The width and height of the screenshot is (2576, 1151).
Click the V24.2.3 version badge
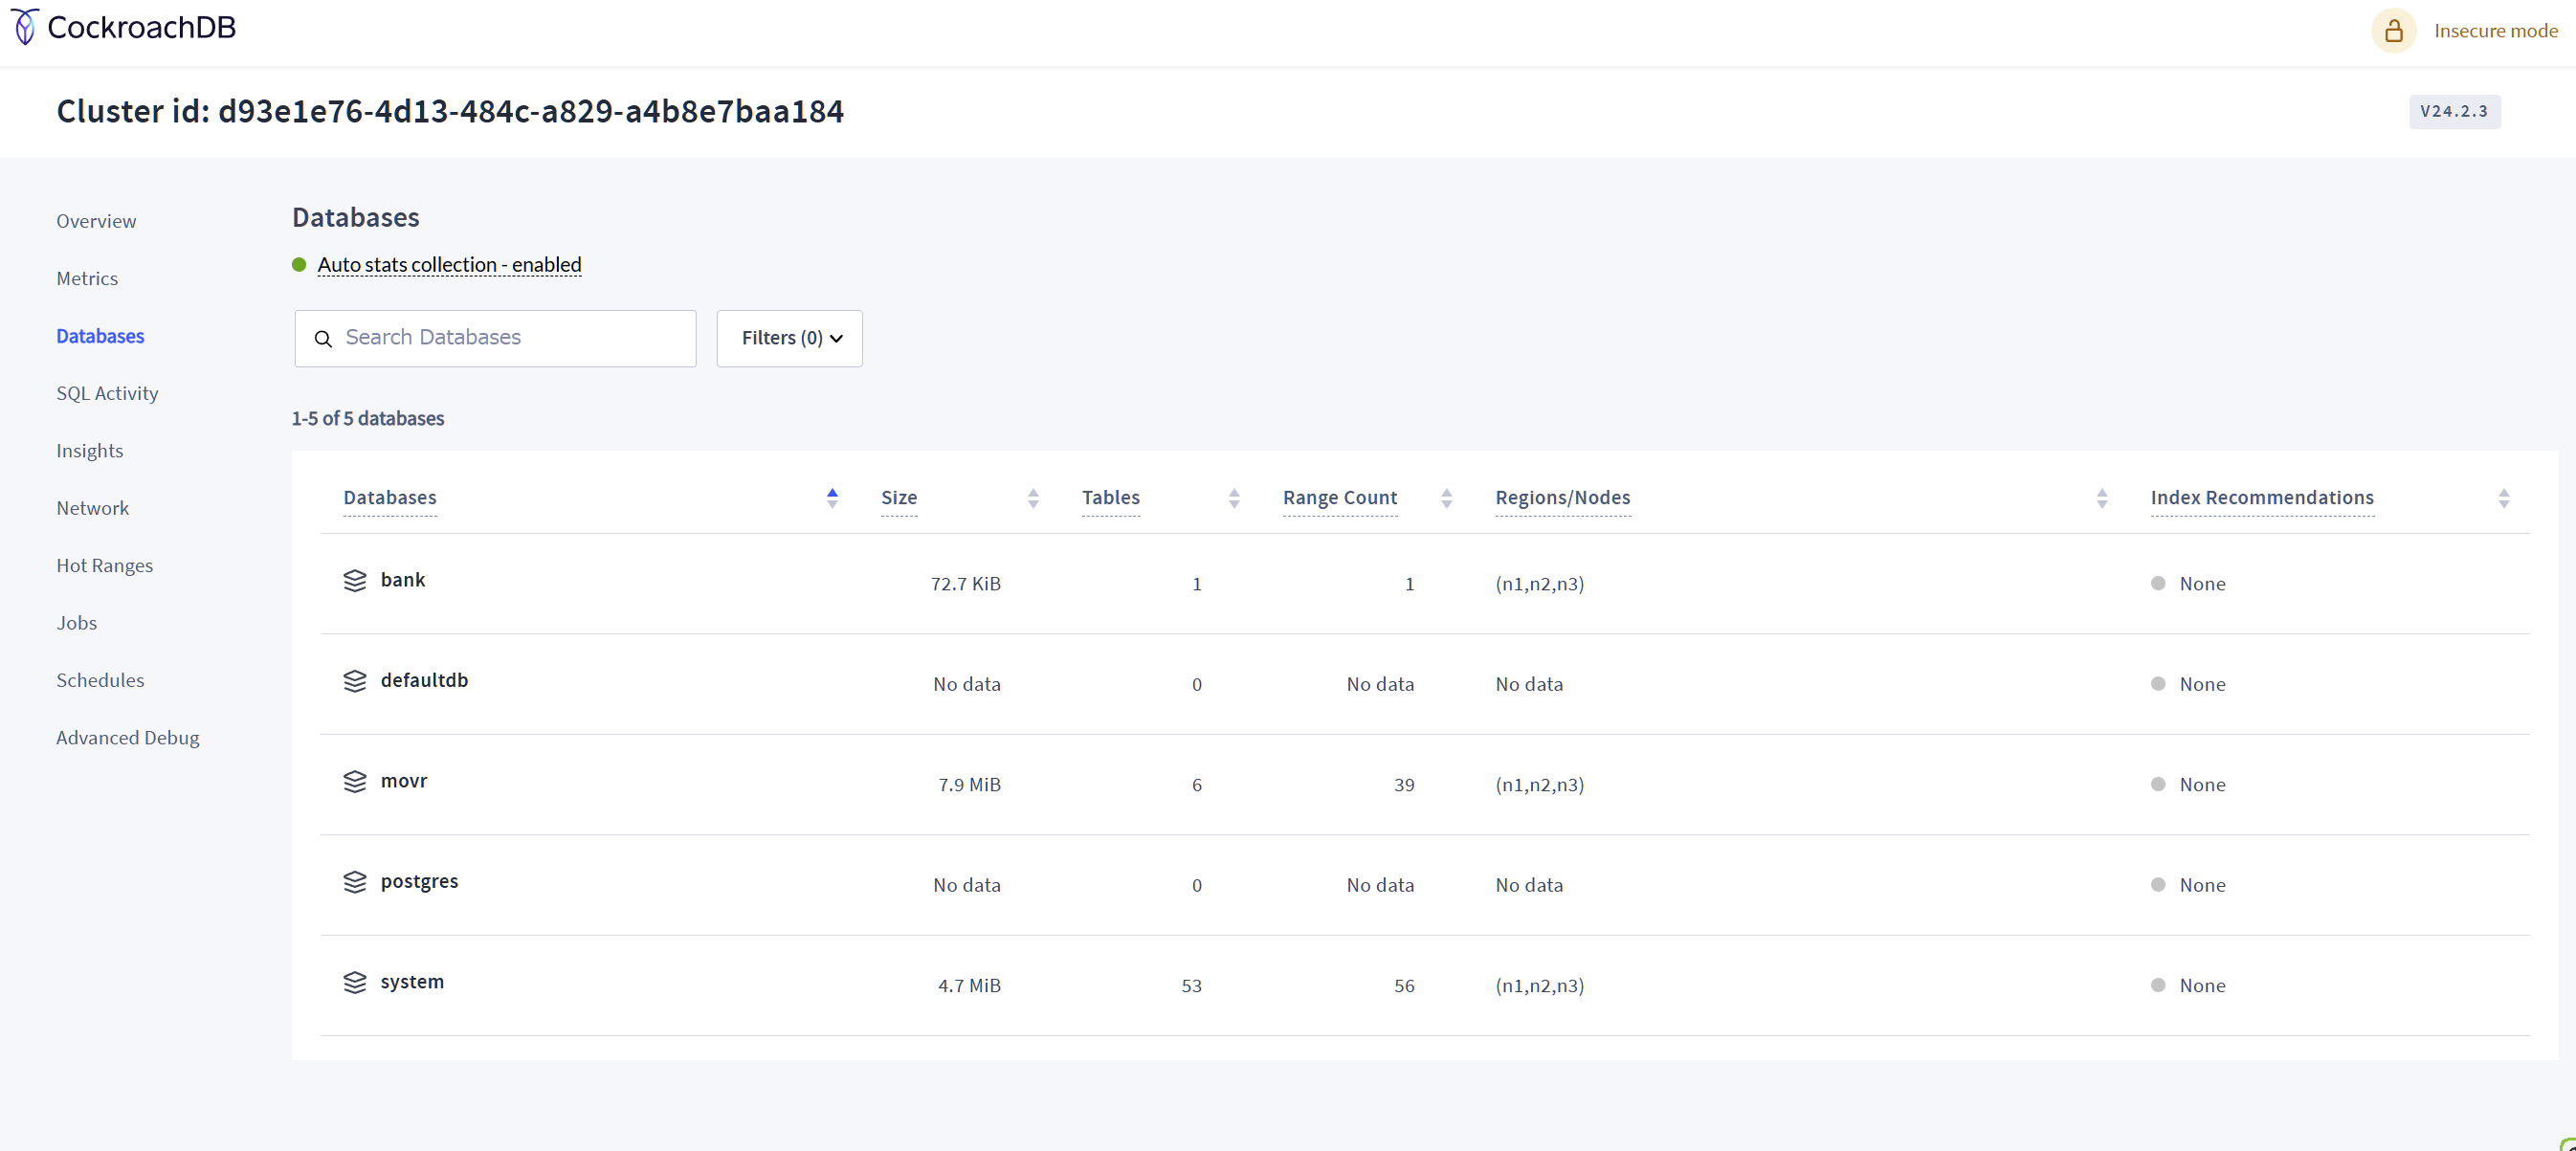2454,112
